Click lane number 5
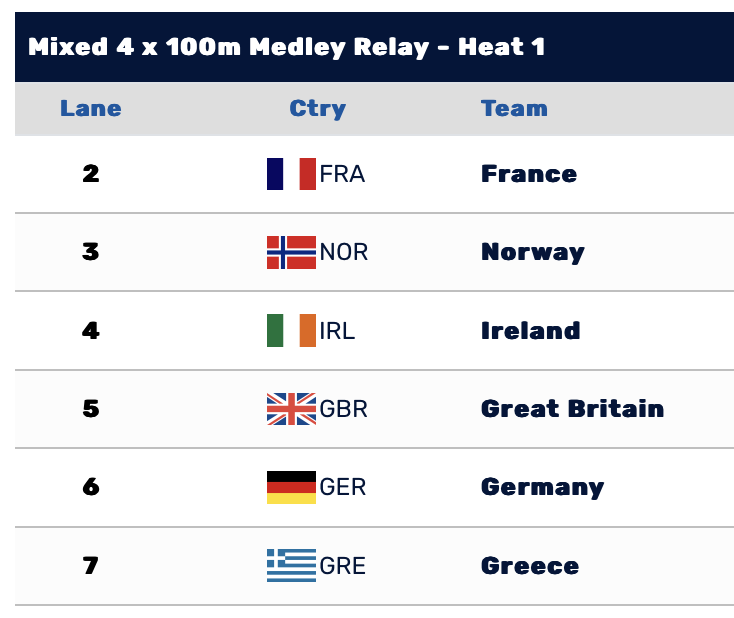This screenshot has height=618, width=734. (91, 409)
